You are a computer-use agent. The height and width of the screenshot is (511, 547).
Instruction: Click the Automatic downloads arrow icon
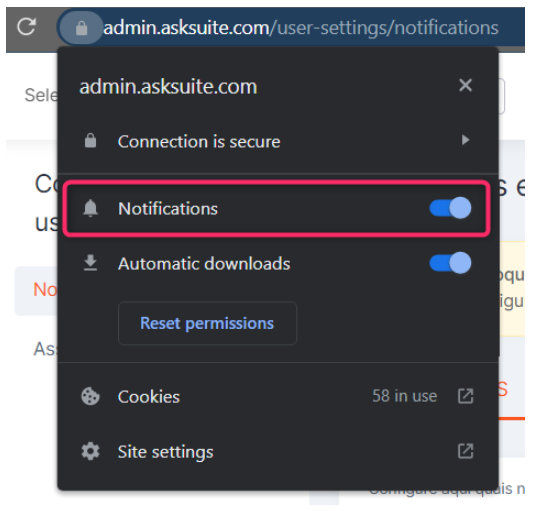pyautogui.click(x=91, y=263)
